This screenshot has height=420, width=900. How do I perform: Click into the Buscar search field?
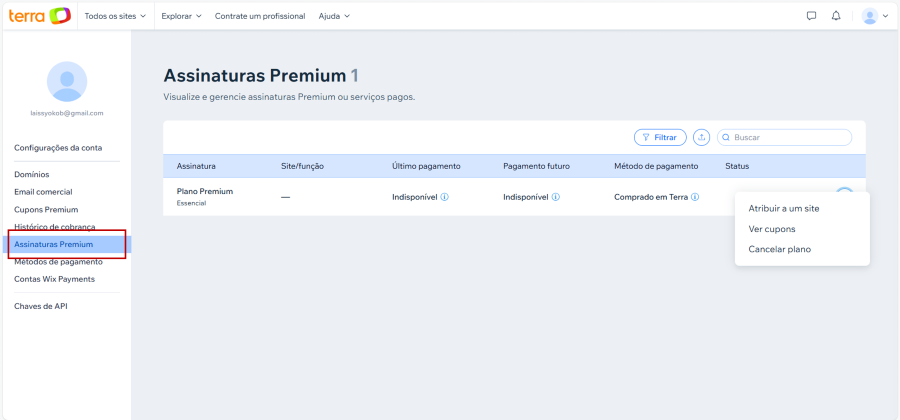[x=790, y=137]
